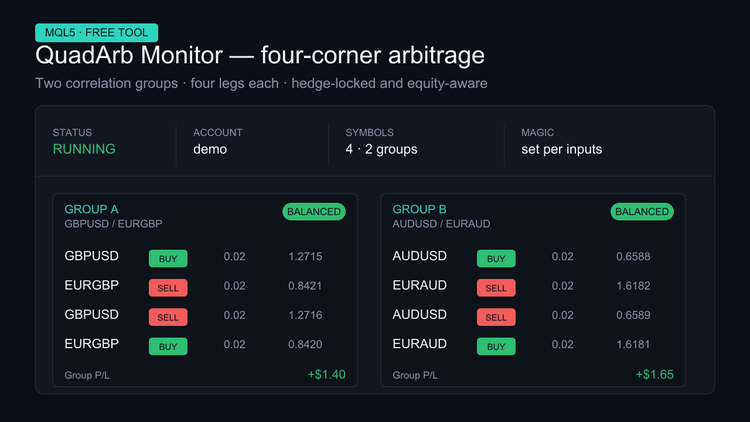Click the +$1.40 Group A profit value

point(327,375)
